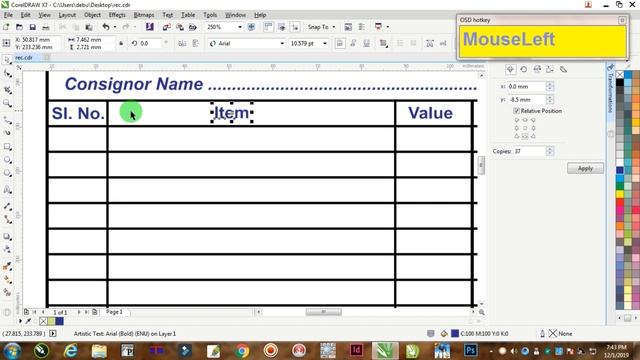Image resolution: width=640 pixels, height=360 pixels.
Task: Click the Apply button in Transformations docker
Action: [585, 168]
